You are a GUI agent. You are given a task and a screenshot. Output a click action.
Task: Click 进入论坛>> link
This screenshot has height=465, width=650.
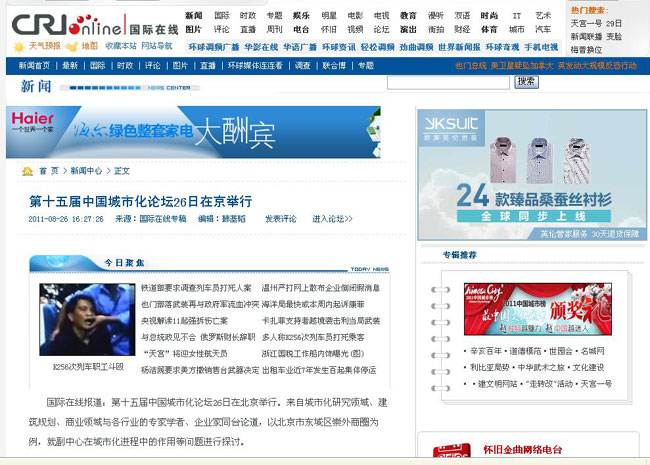click(332, 219)
